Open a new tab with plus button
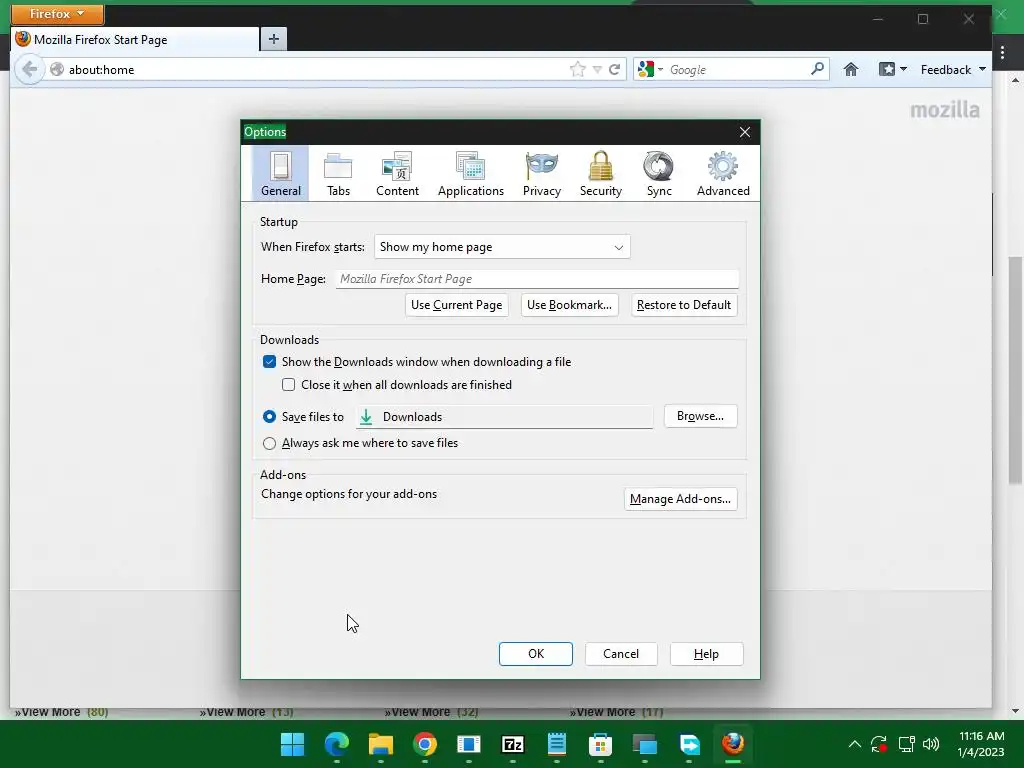The width and height of the screenshot is (1024, 768). pos(274,39)
